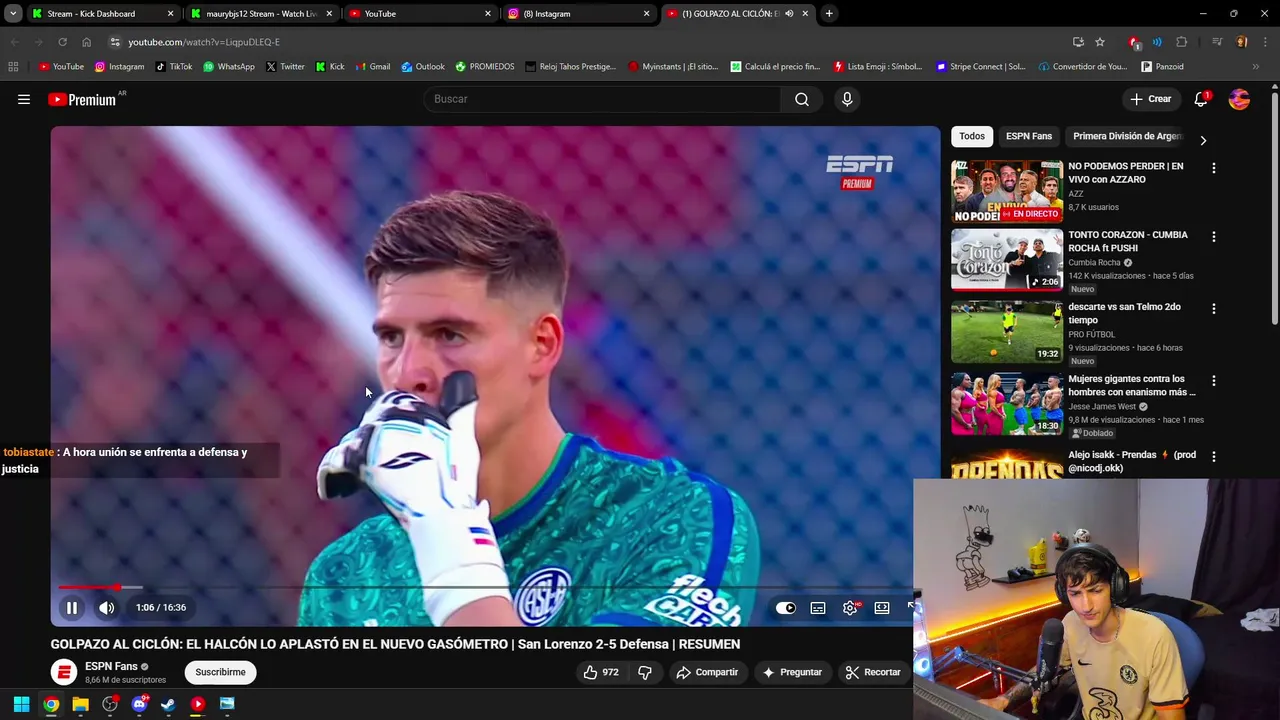Open the Compartir share button
The height and width of the screenshot is (720, 1280).
[707, 672]
